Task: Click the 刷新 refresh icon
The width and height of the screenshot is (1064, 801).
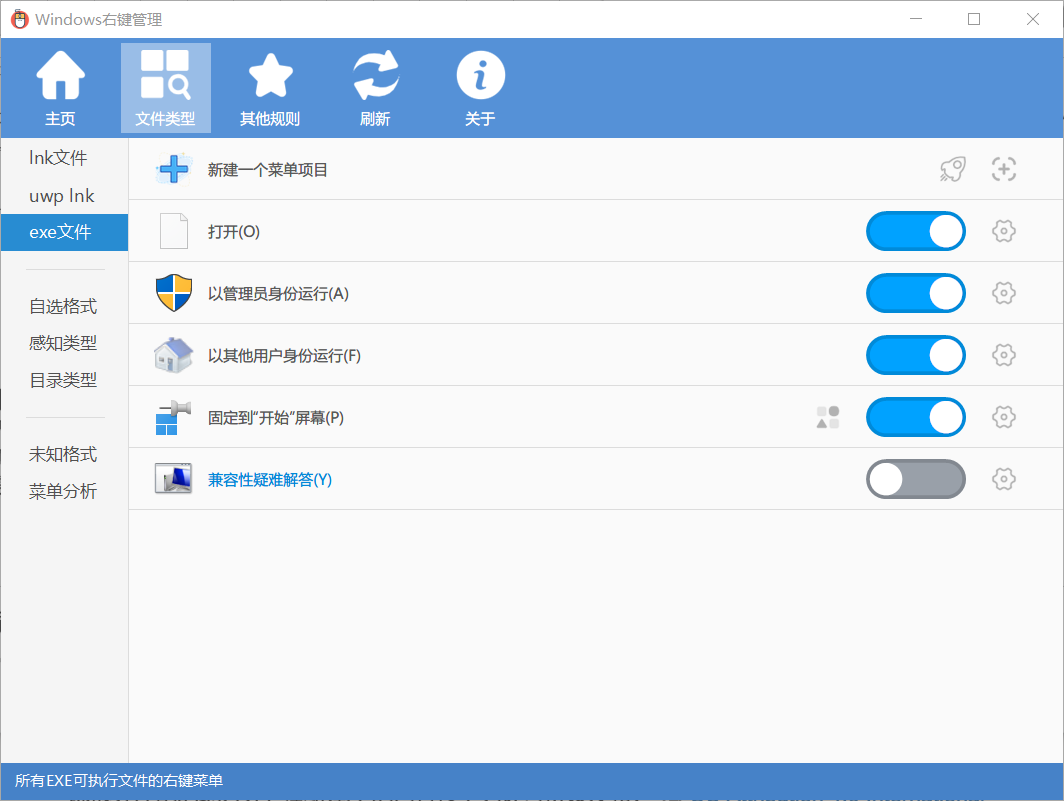Action: 375,78
